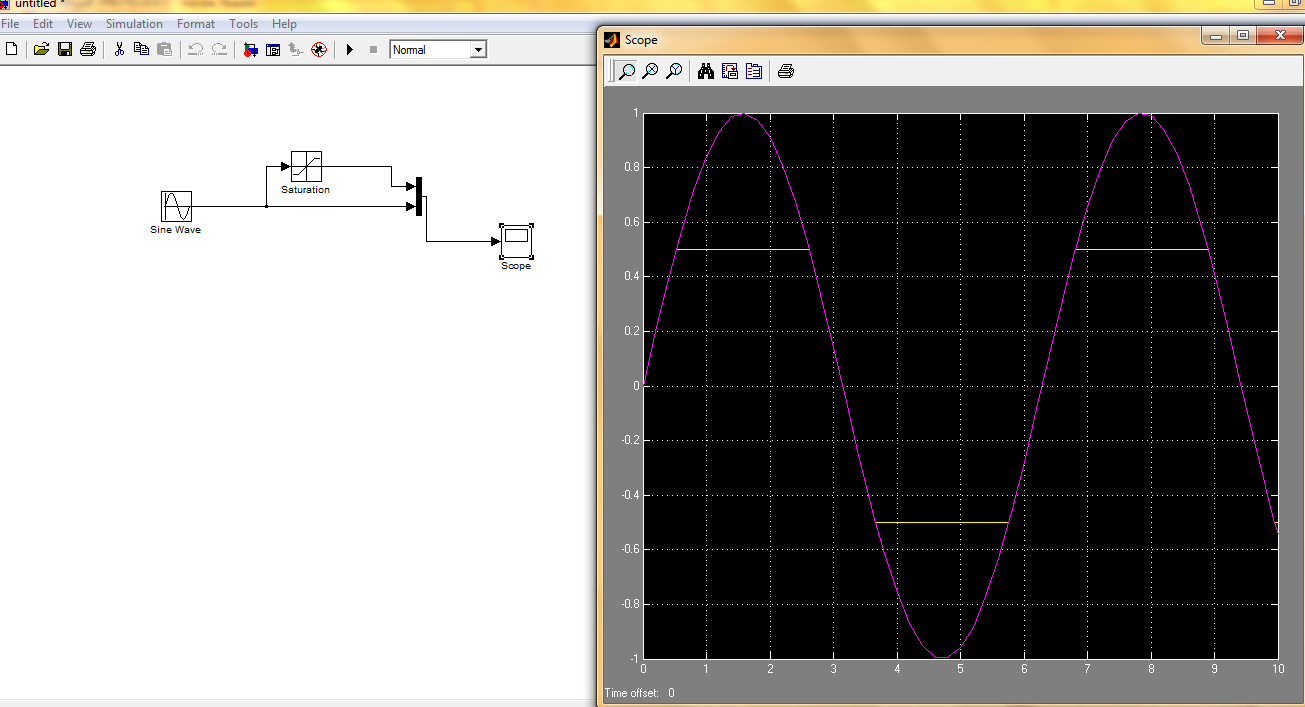Select the Sine Wave block
The width and height of the screenshot is (1305, 707).
click(175, 206)
